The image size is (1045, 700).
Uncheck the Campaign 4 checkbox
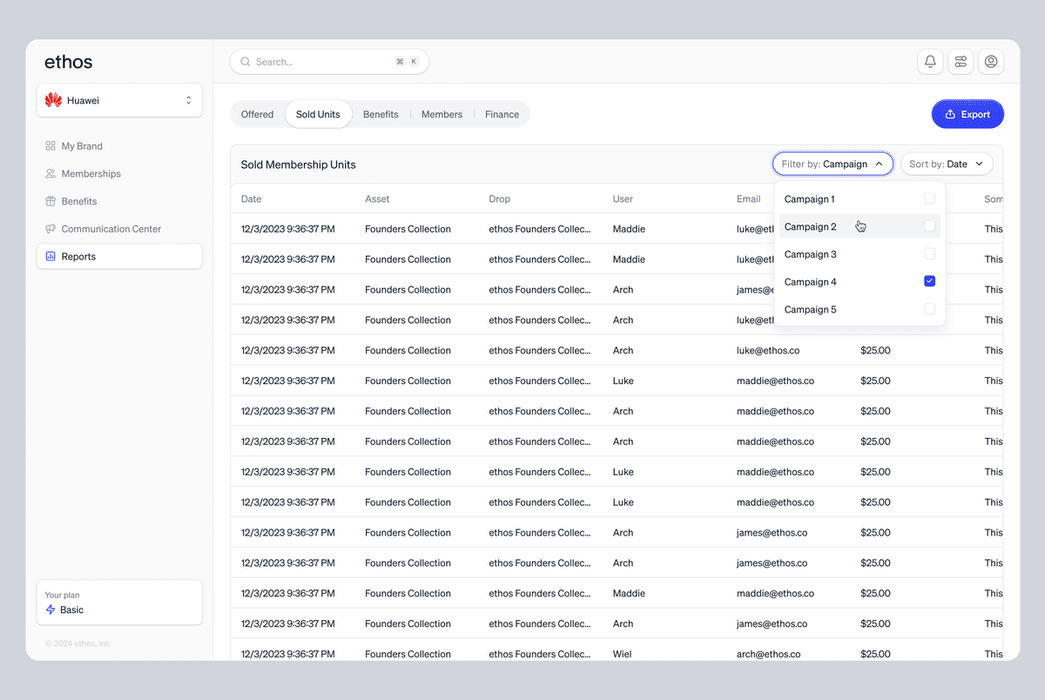coord(929,282)
